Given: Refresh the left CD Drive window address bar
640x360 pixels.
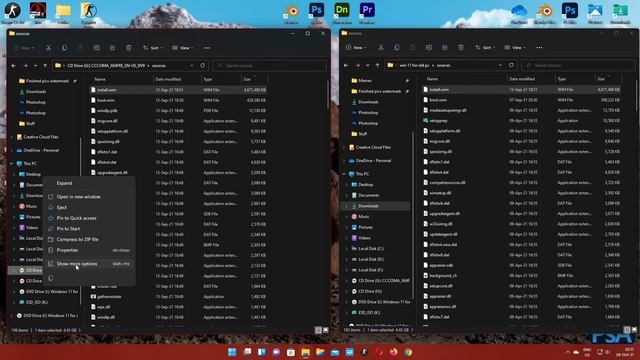Looking at the screenshot, I should click(202, 65).
